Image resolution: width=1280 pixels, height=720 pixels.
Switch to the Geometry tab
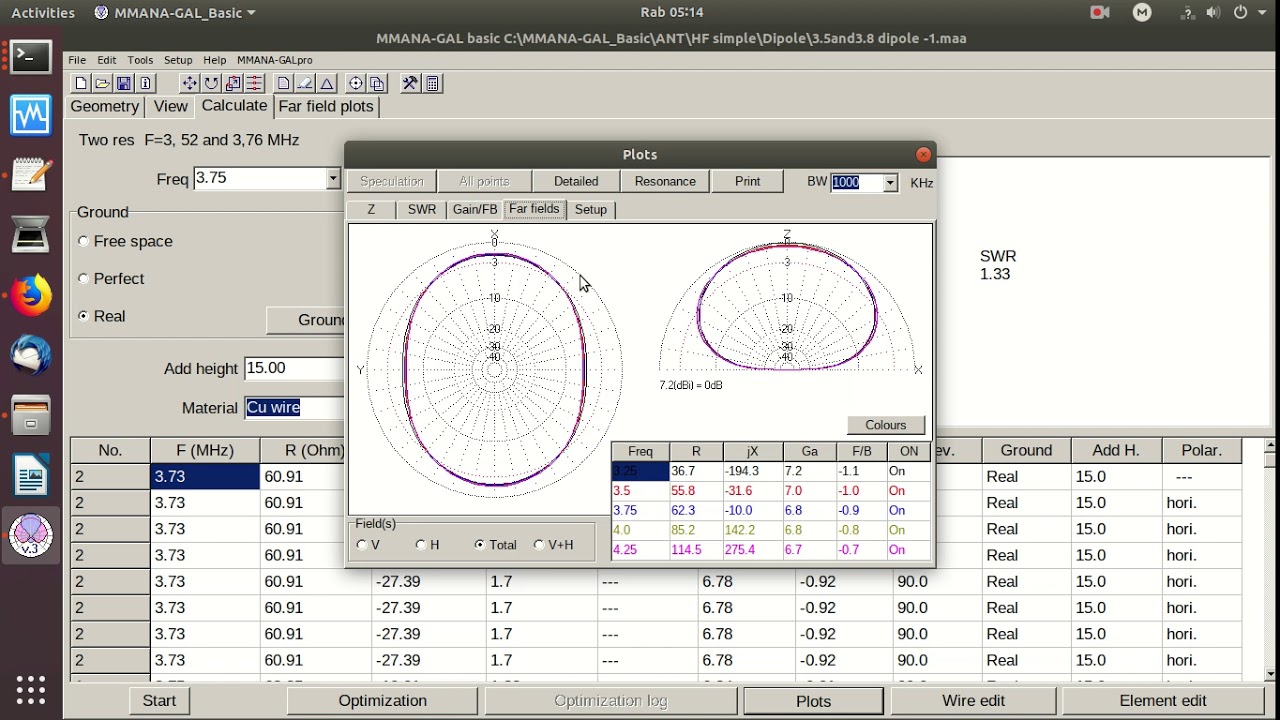(105, 106)
